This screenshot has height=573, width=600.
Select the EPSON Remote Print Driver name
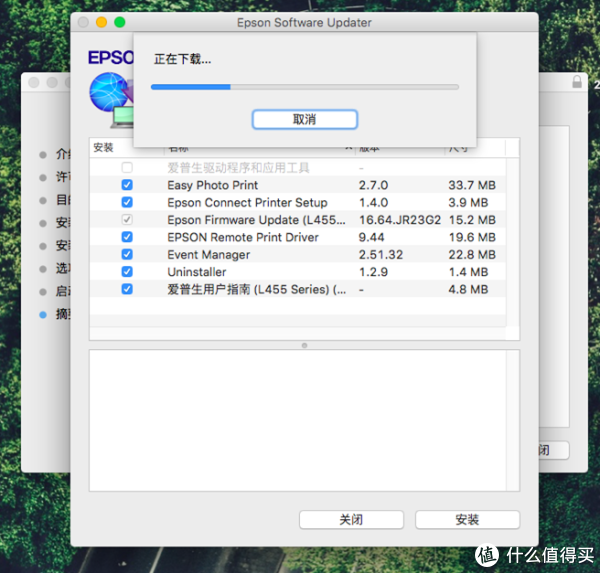click(x=243, y=237)
